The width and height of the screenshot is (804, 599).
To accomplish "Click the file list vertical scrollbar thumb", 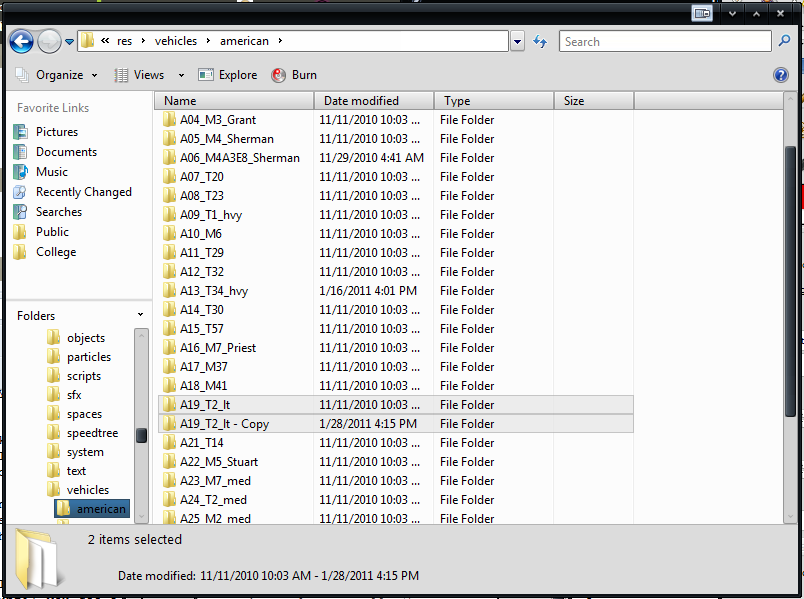I will click(790, 281).
